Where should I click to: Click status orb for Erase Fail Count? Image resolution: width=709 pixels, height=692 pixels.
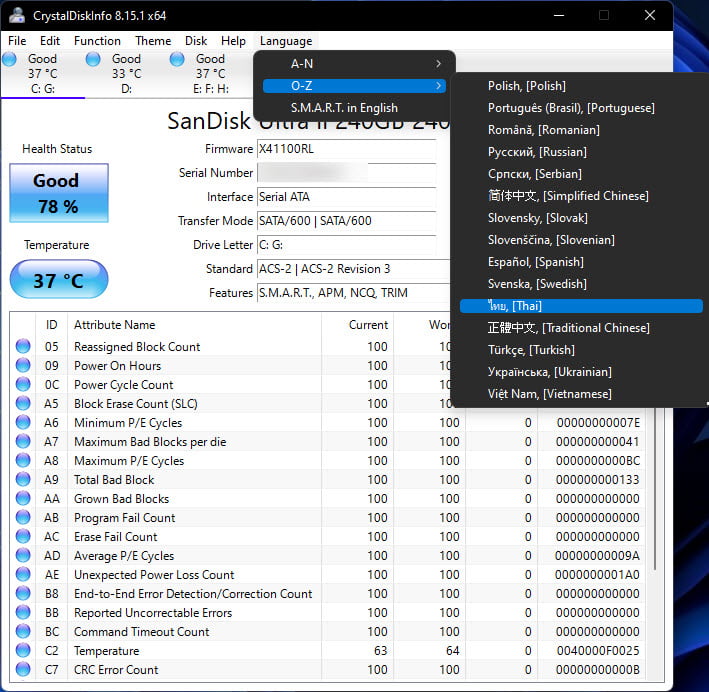pos(23,536)
